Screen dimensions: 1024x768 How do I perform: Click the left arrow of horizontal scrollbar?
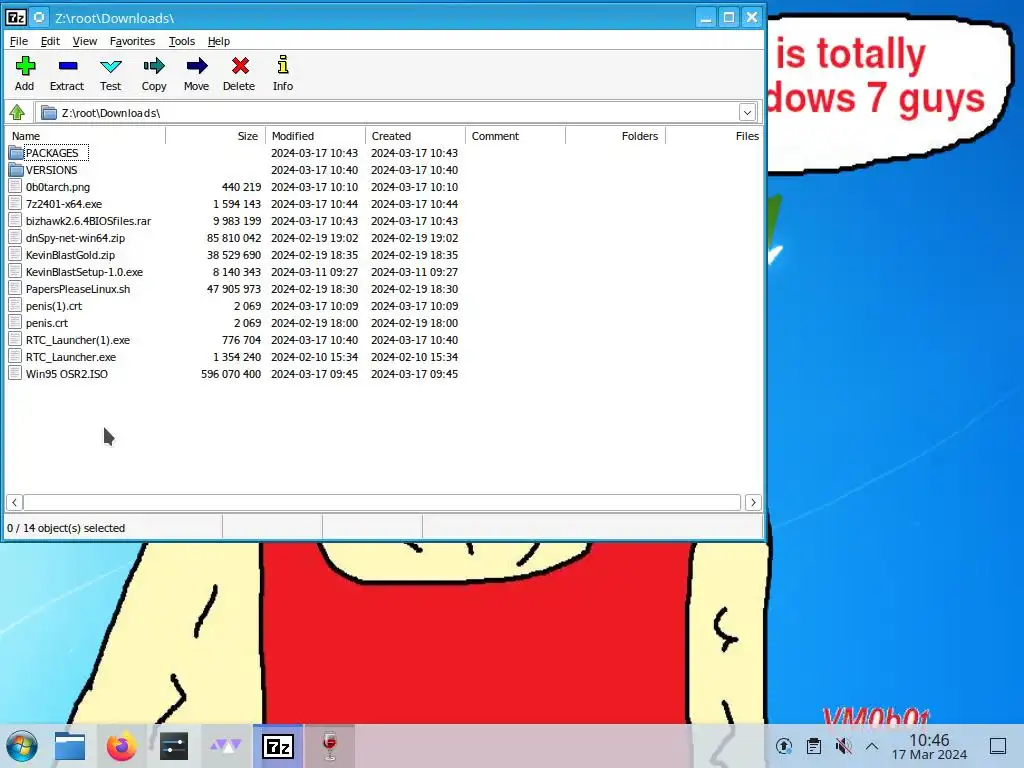click(x=14, y=502)
